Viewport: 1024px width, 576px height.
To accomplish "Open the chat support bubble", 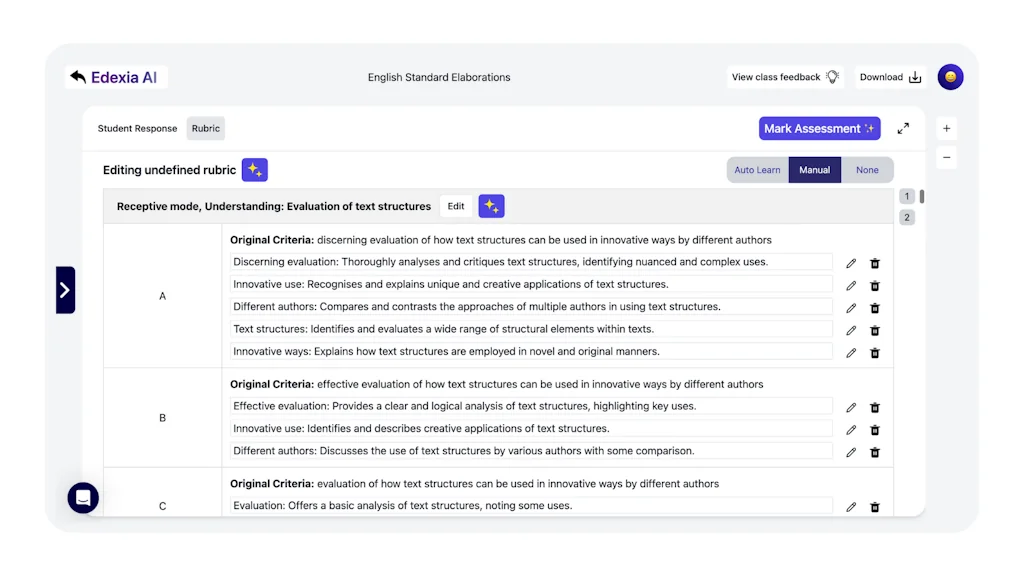I will tap(83, 498).
